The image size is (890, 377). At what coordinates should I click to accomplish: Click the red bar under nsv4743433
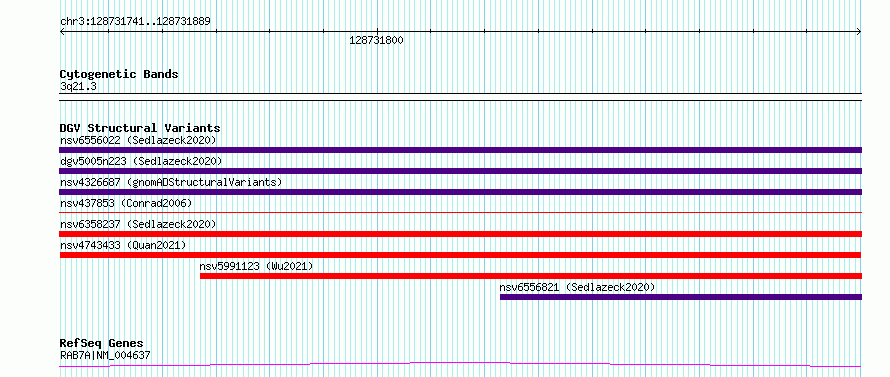460,255
